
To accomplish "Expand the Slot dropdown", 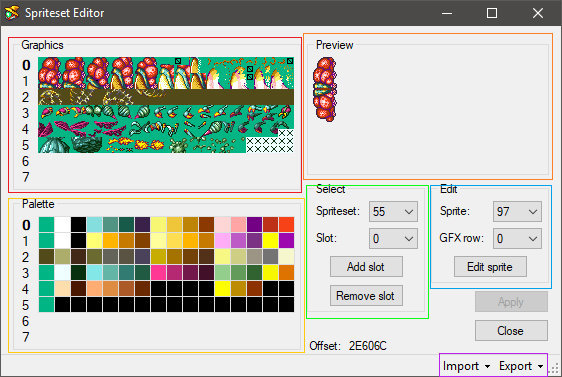I will click(393, 238).
